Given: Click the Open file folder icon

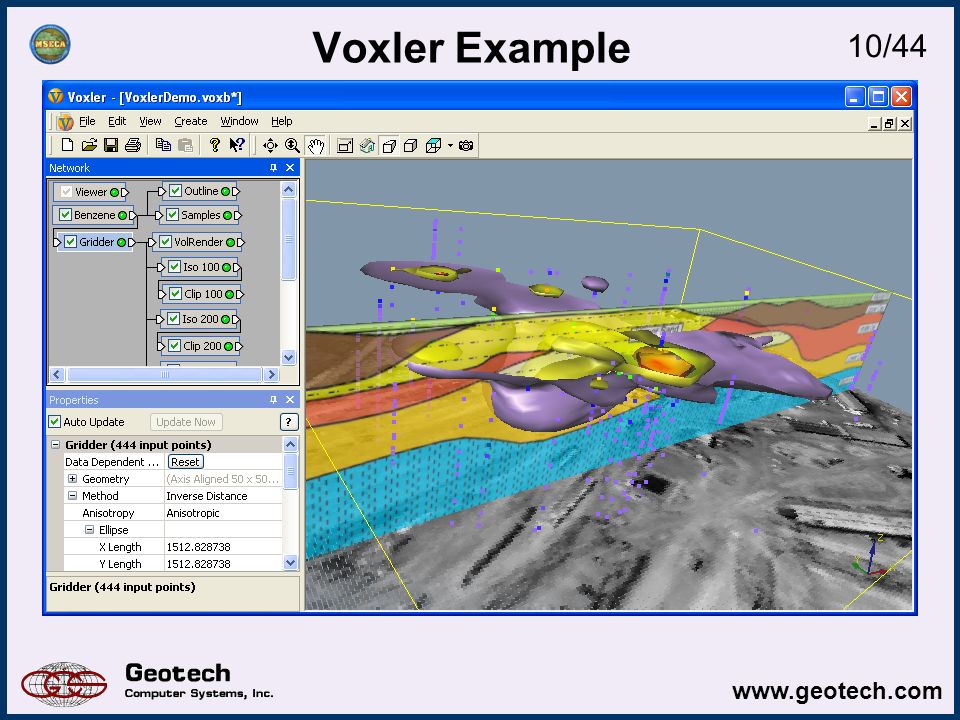Looking at the screenshot, I should [89, 145].
